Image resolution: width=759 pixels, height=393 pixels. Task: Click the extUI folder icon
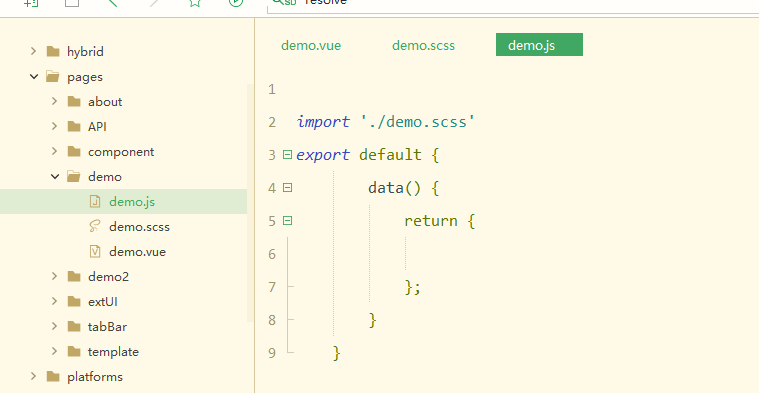click(x=74, y=302)
